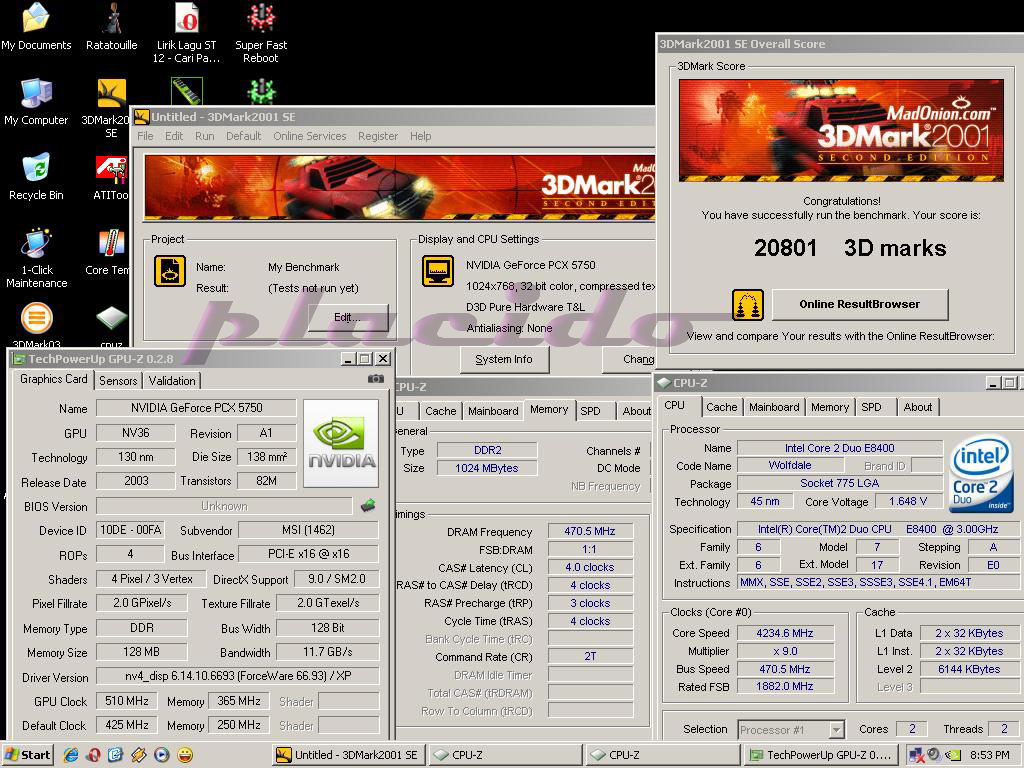
Task: Open the Windows Start menu
Action: (28, 755)
